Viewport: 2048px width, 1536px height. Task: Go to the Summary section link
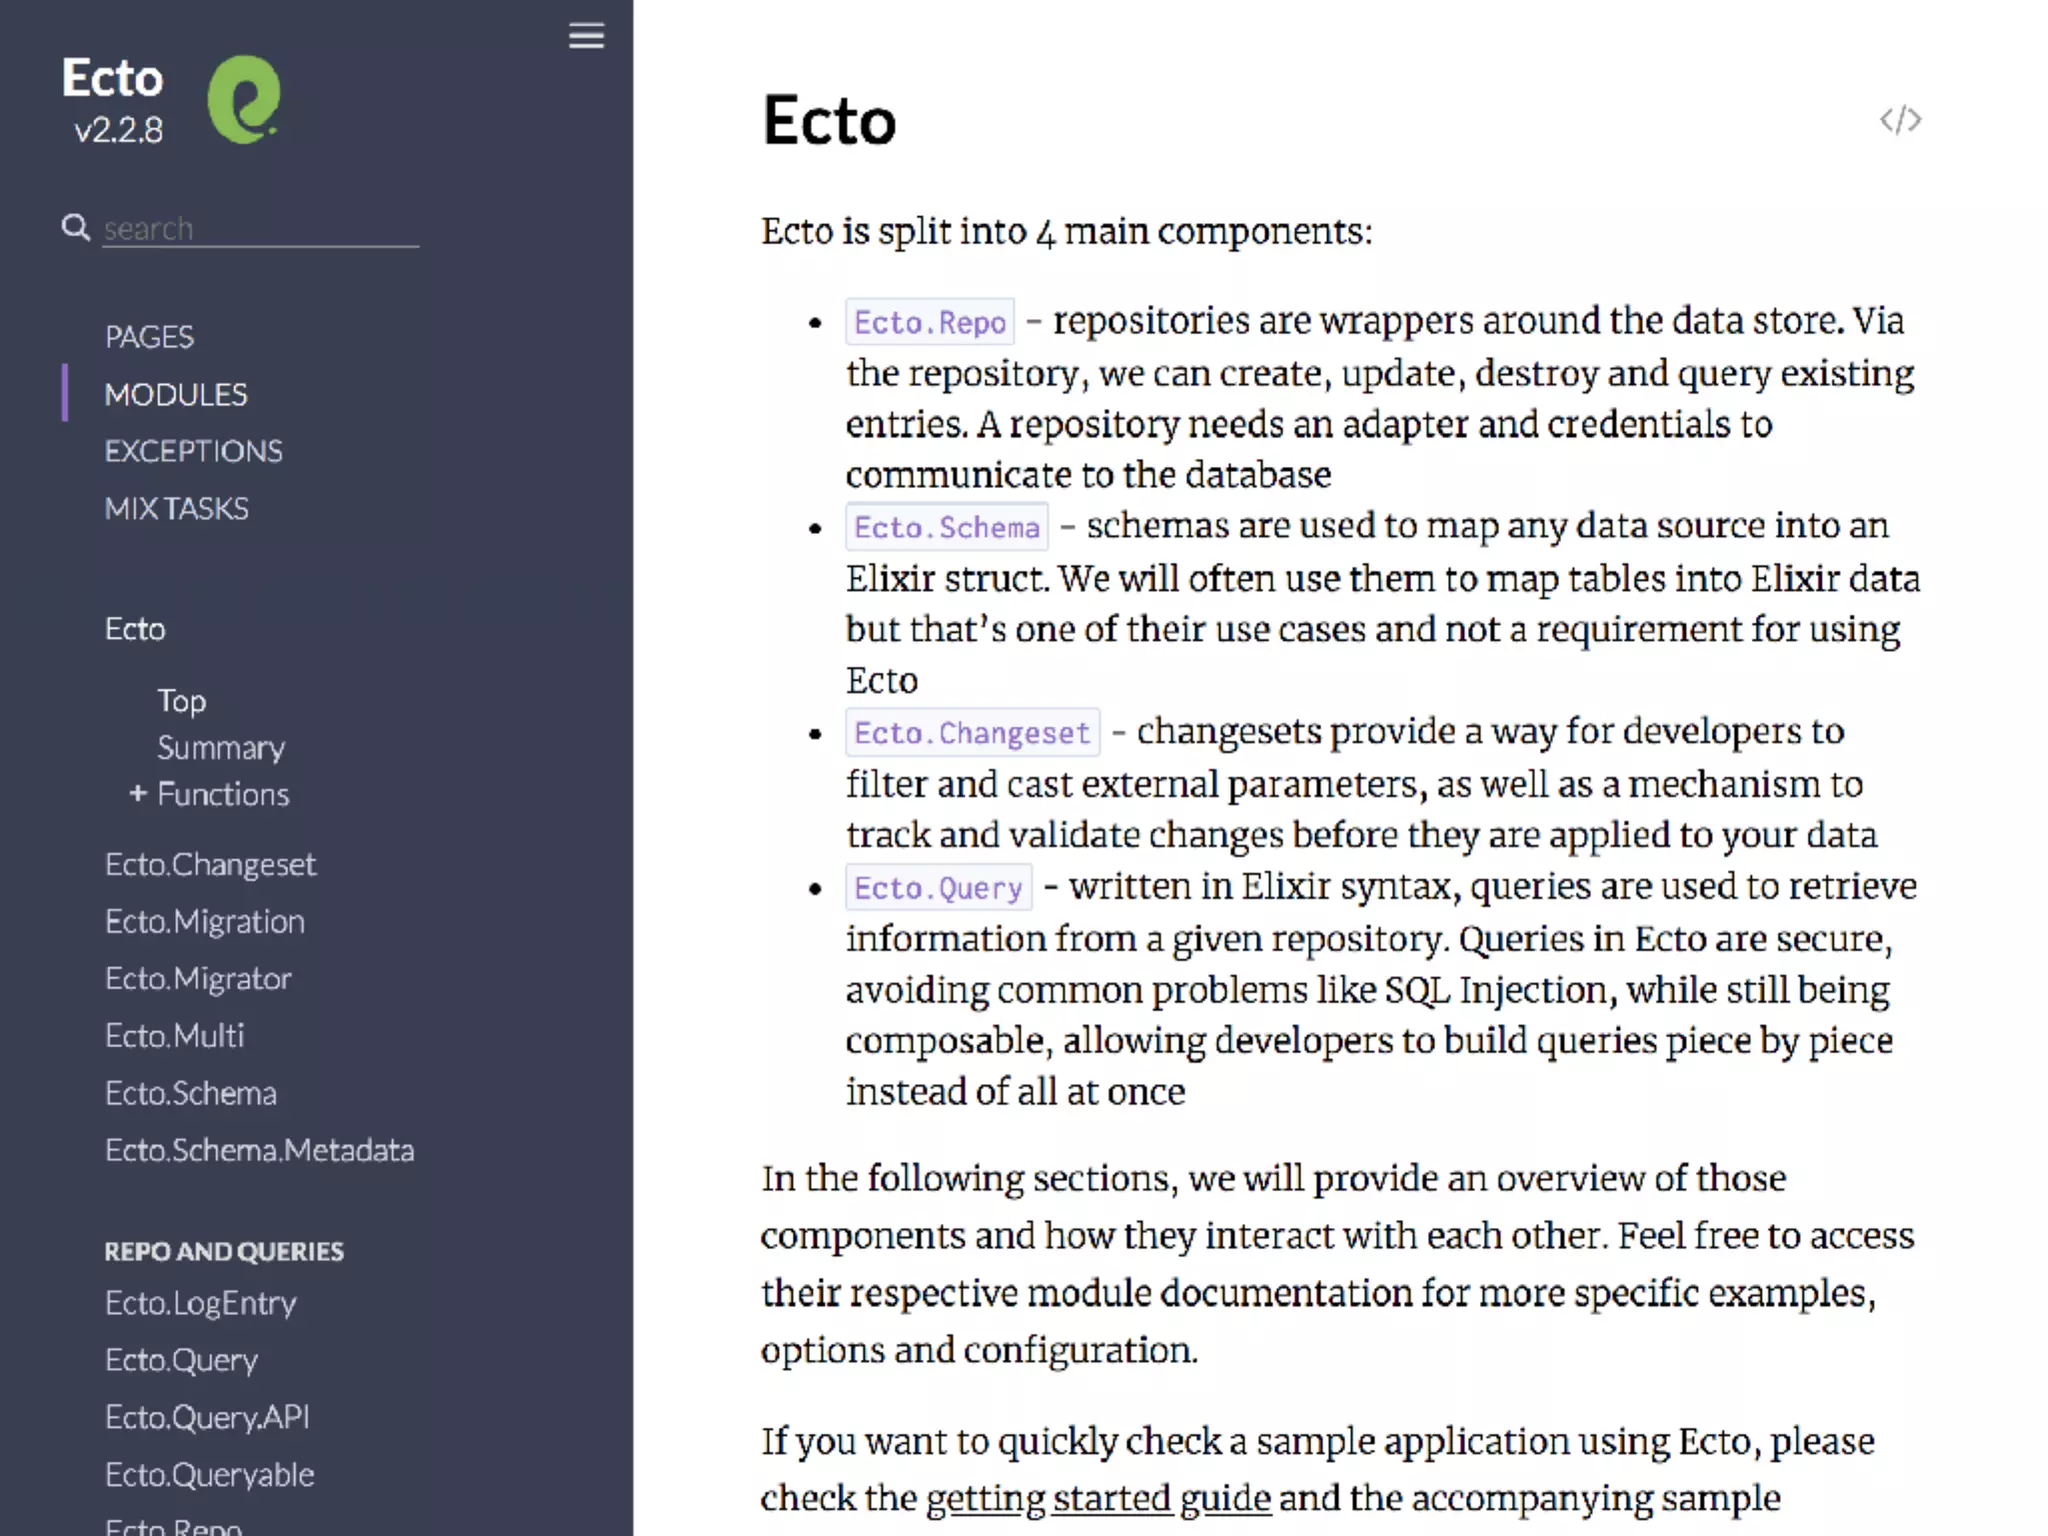221,747
